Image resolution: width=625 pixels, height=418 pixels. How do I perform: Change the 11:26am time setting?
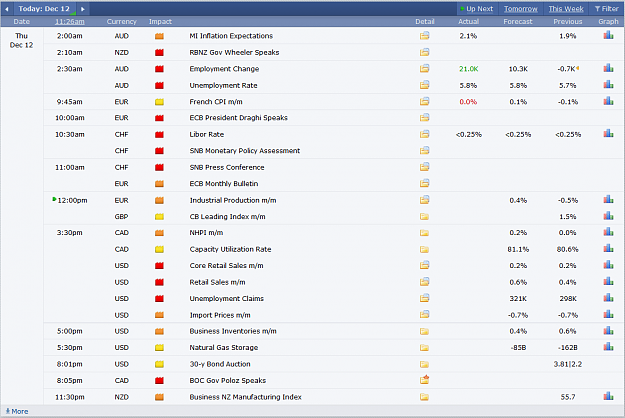pos(70,22)
